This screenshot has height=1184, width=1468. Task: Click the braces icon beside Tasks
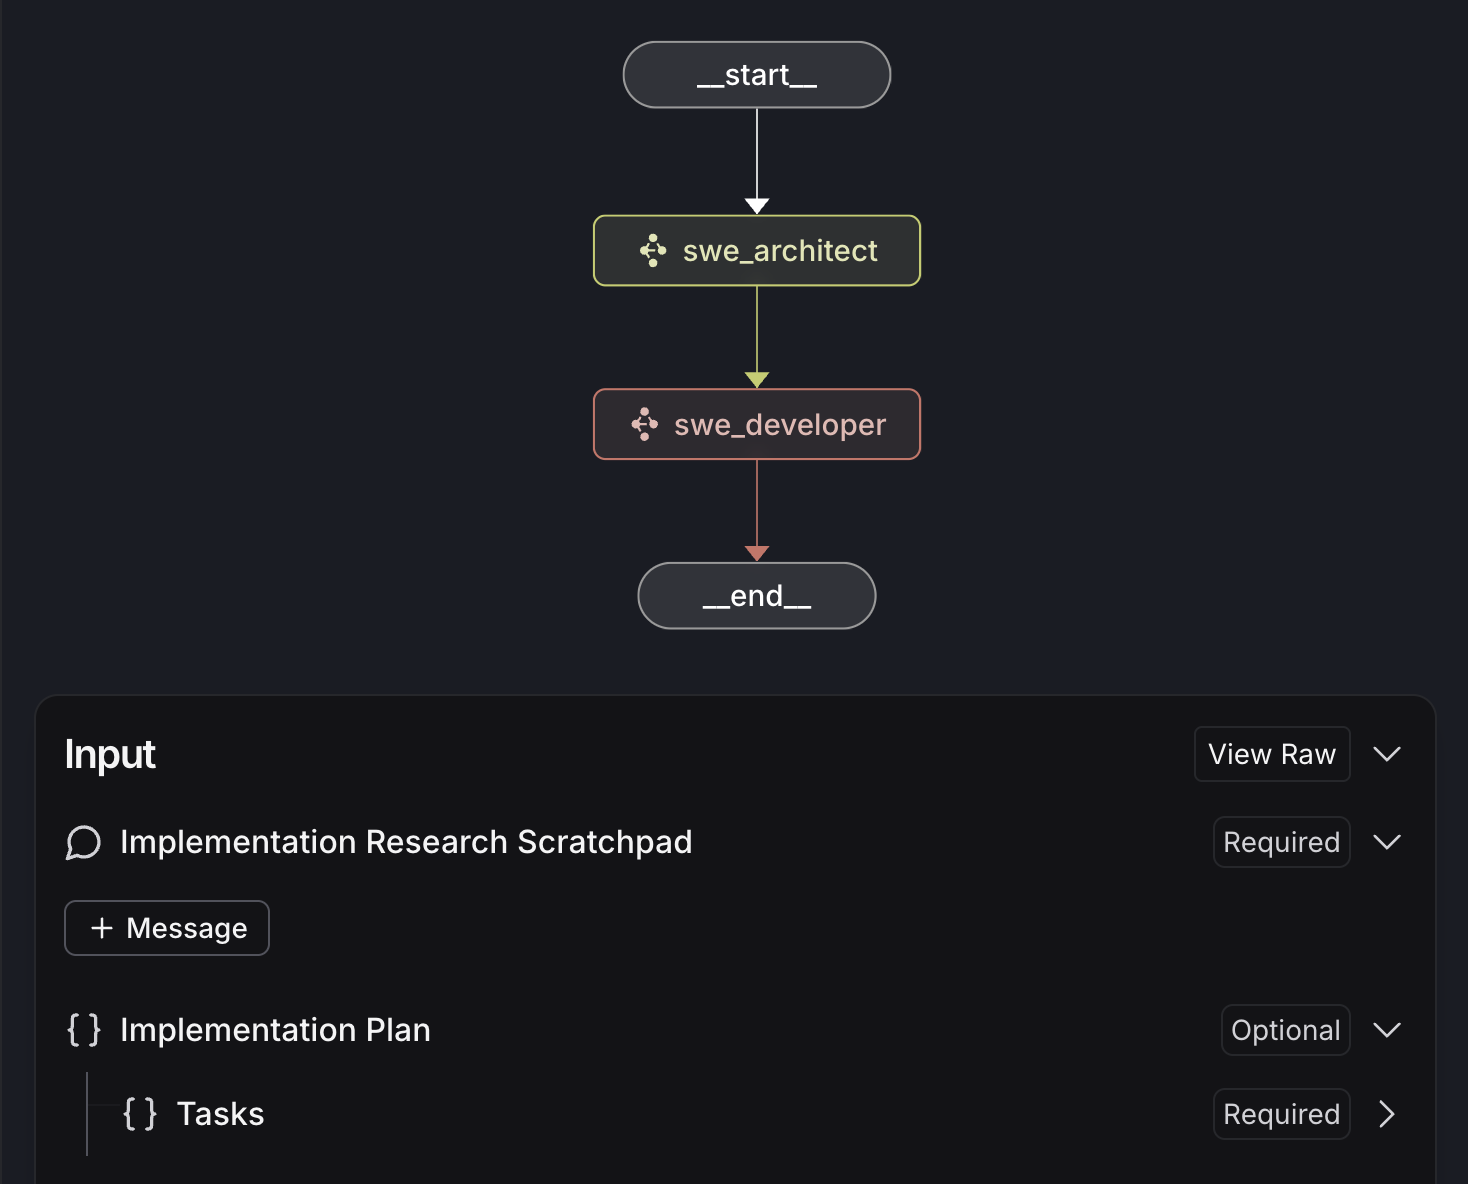[140, 1114]
